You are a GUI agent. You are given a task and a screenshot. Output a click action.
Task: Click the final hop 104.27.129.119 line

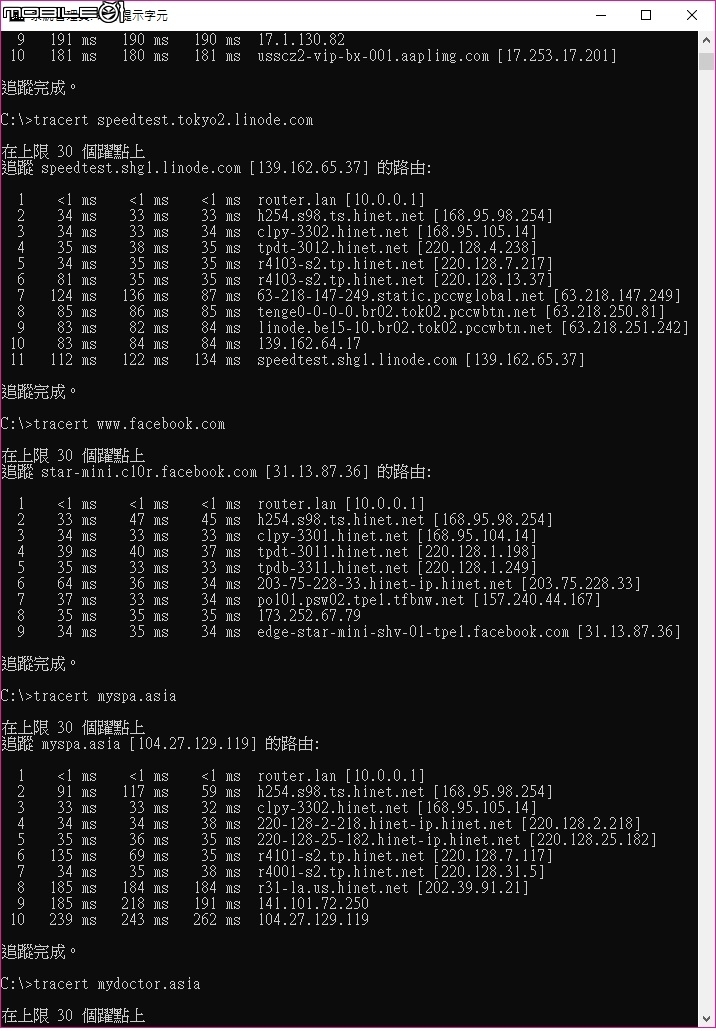[189, 920]
